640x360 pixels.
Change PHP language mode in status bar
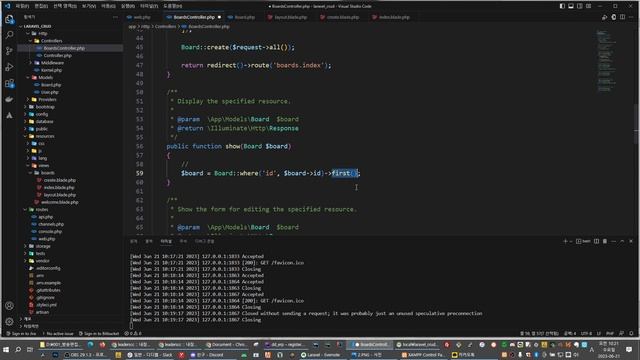pos(610,333)
